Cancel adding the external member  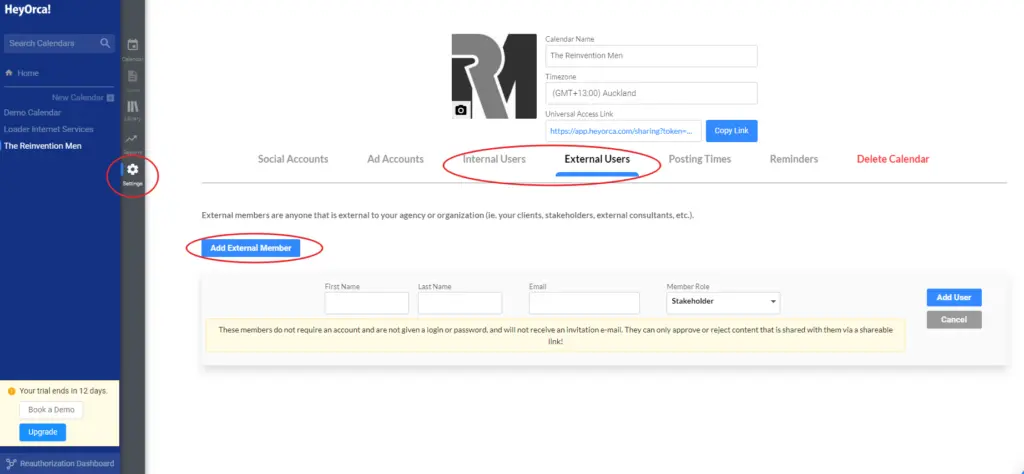click(953, 320)
